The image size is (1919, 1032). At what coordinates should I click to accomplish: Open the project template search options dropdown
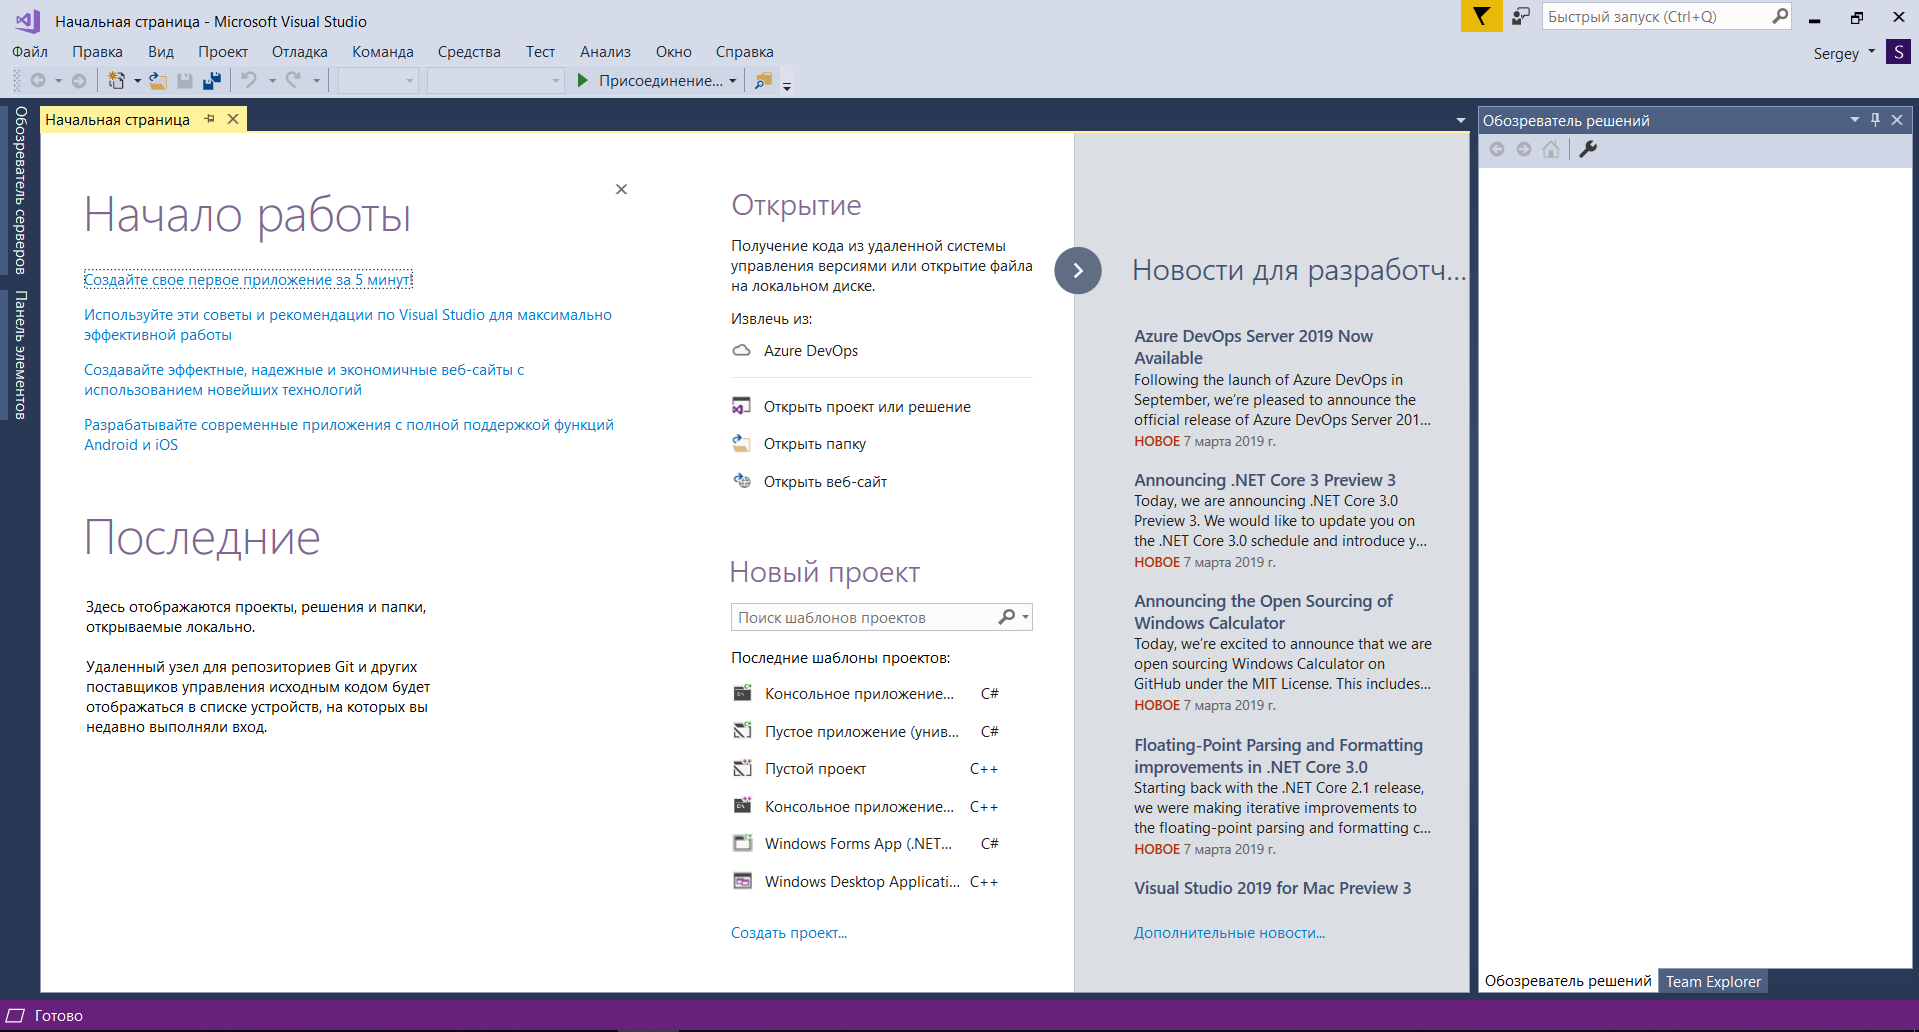(1025, 617)
